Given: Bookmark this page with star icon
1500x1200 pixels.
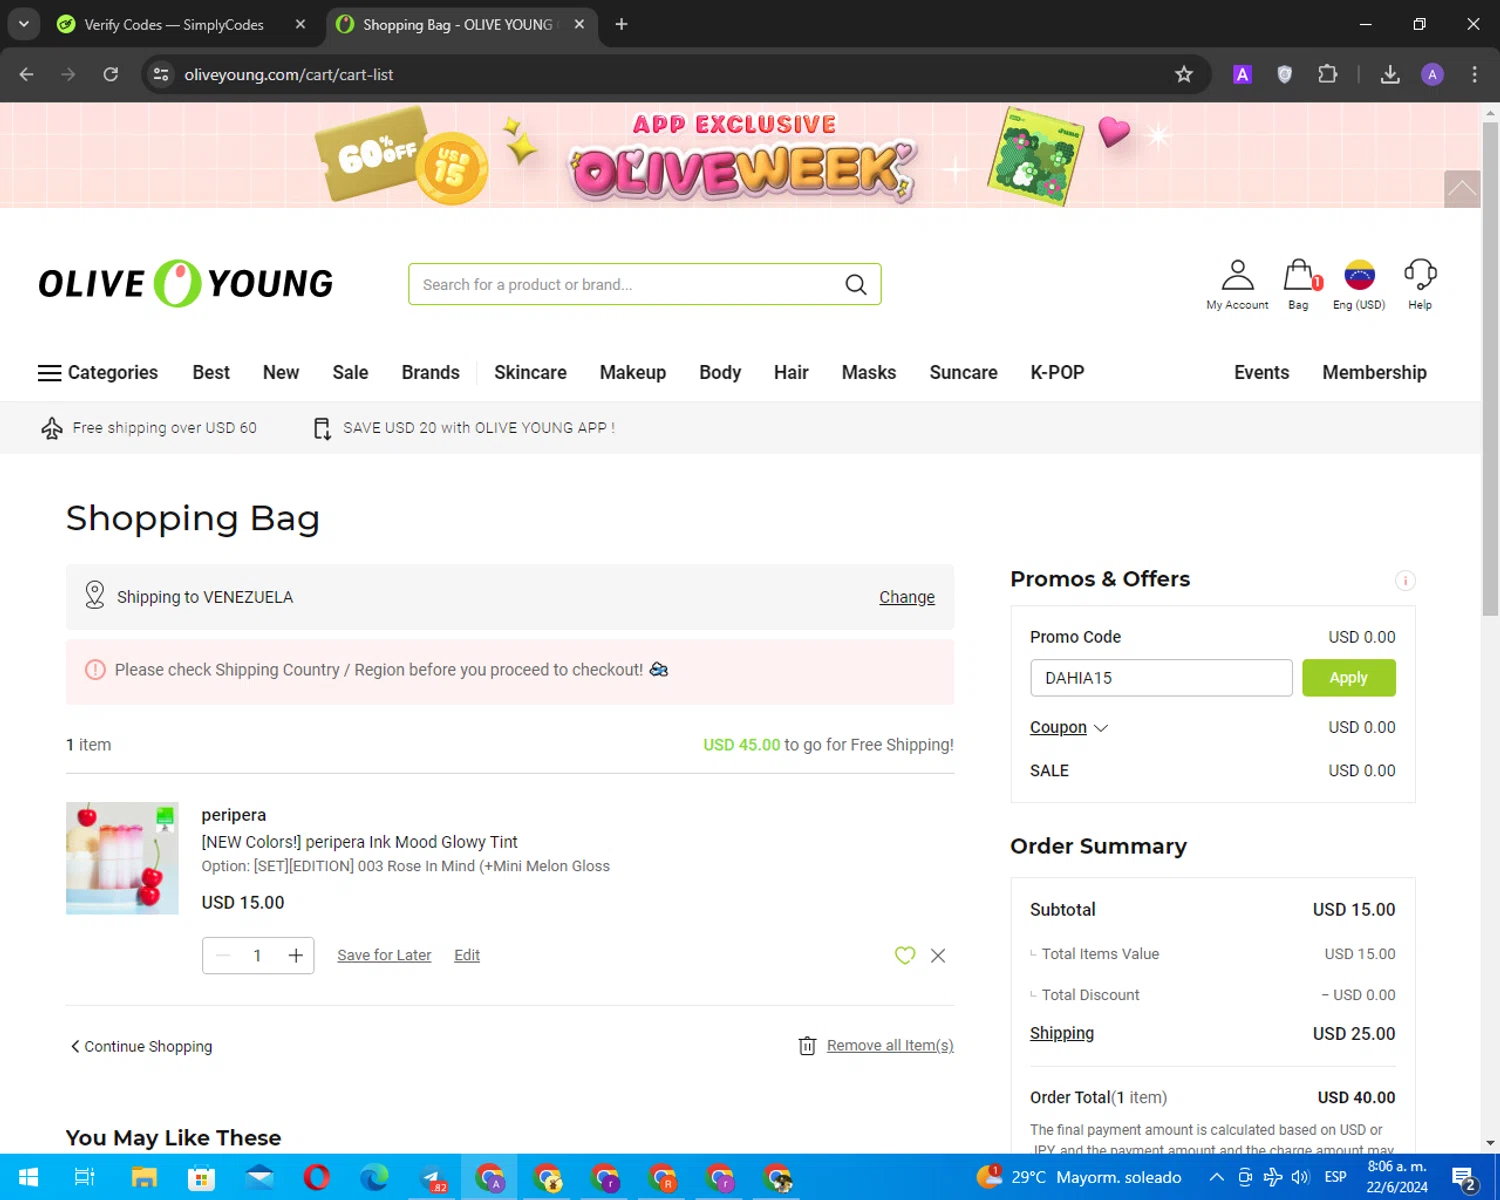Looking at the screenshot, I should 1184,74.
